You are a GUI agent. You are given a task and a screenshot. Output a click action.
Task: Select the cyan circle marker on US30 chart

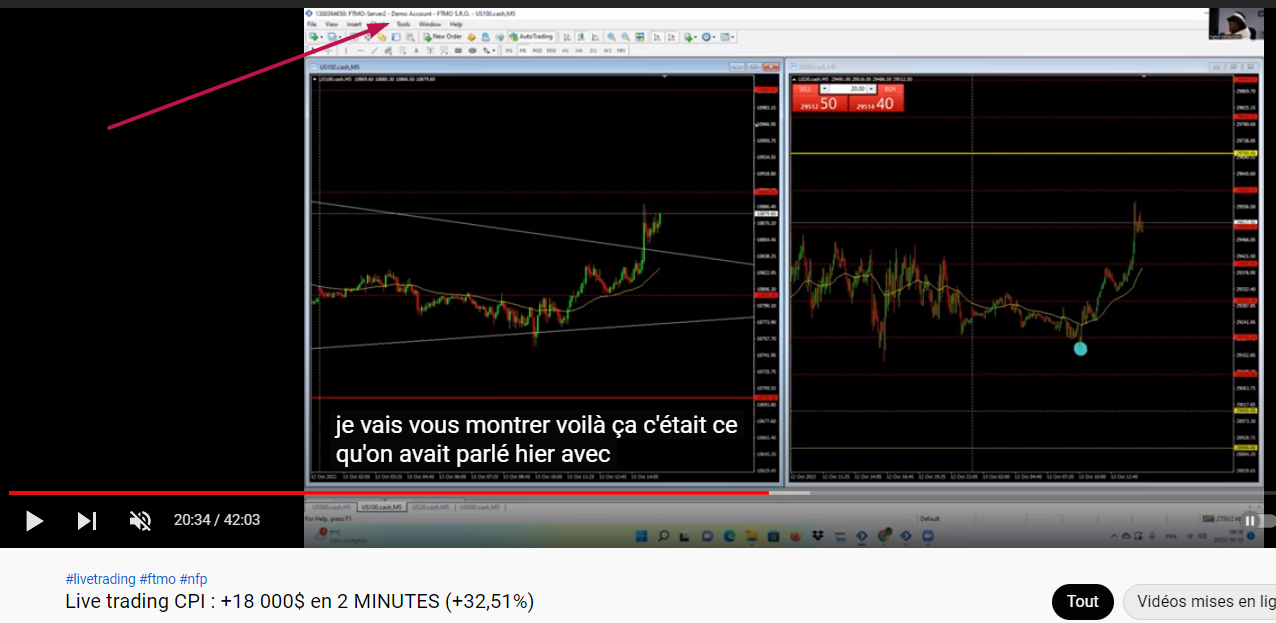tap(1080, 348)
